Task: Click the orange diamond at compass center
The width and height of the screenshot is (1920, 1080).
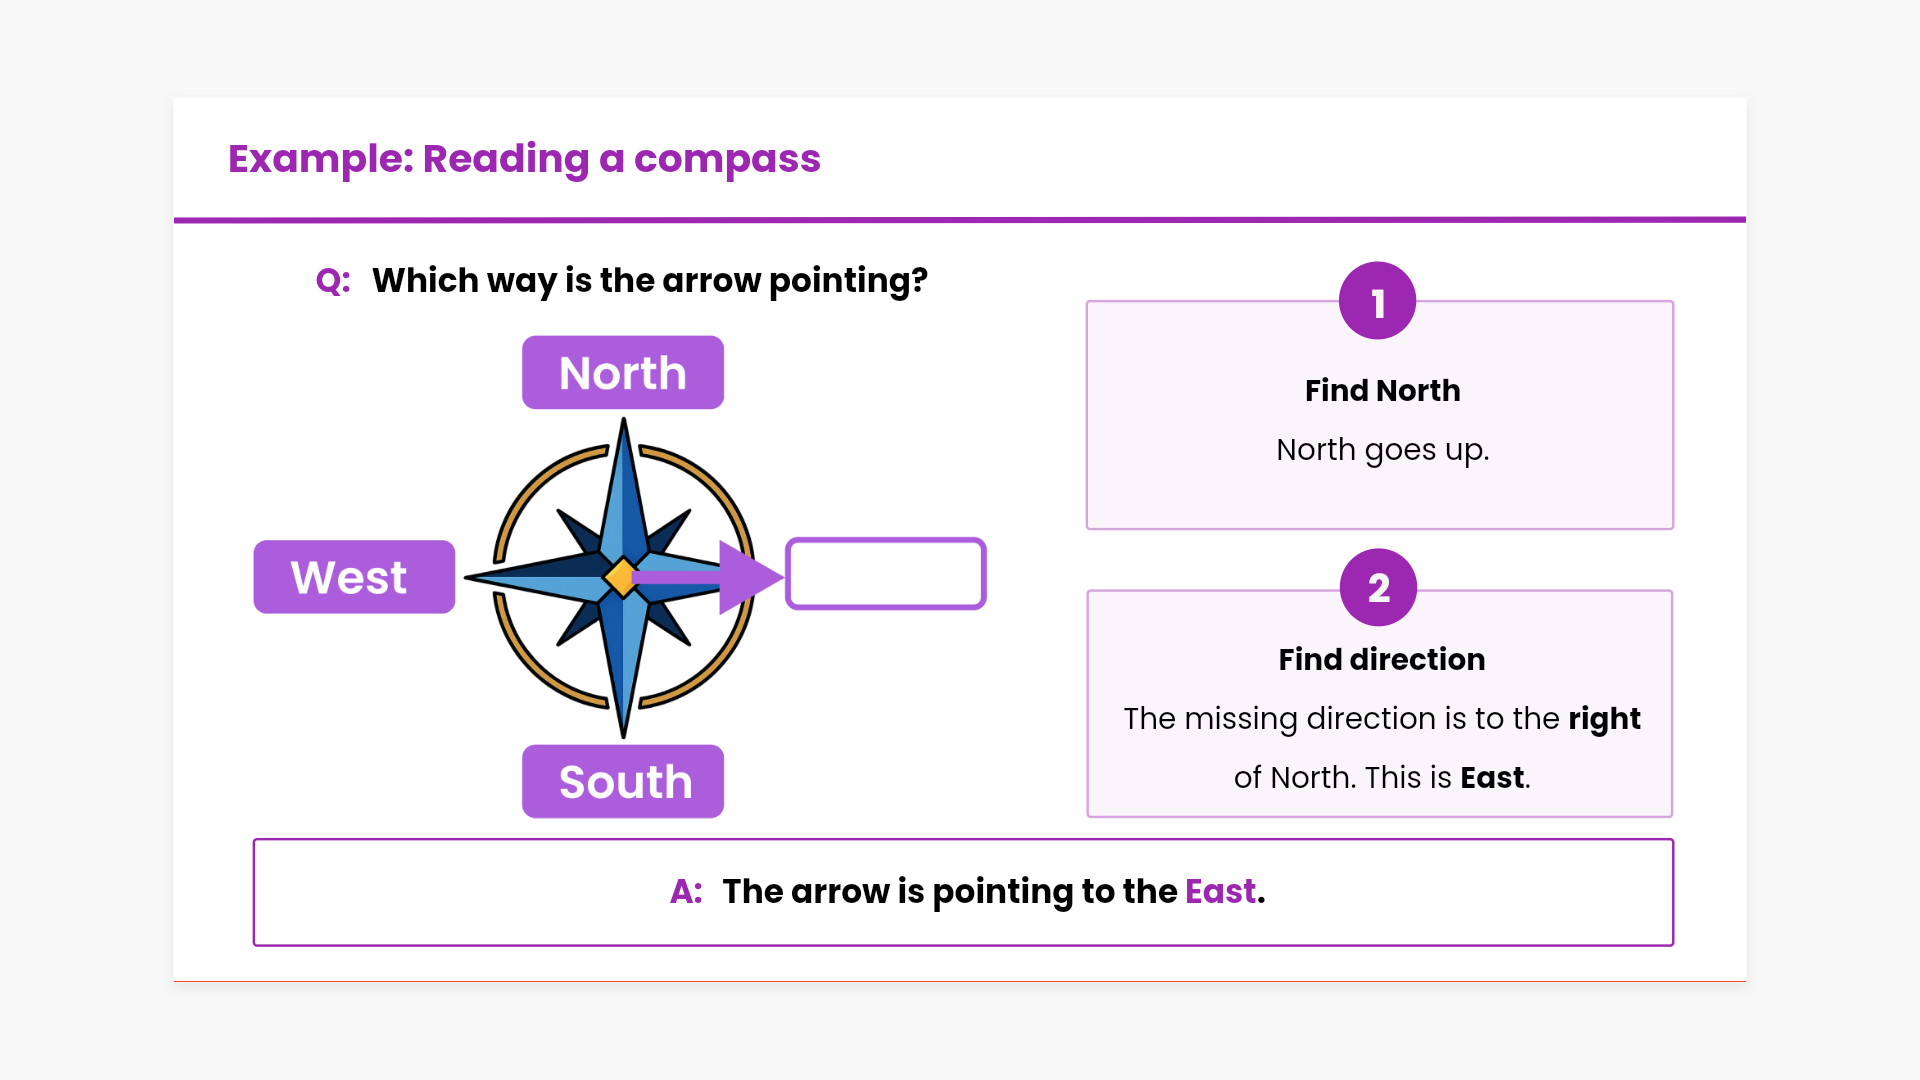Action: point(620,577)
